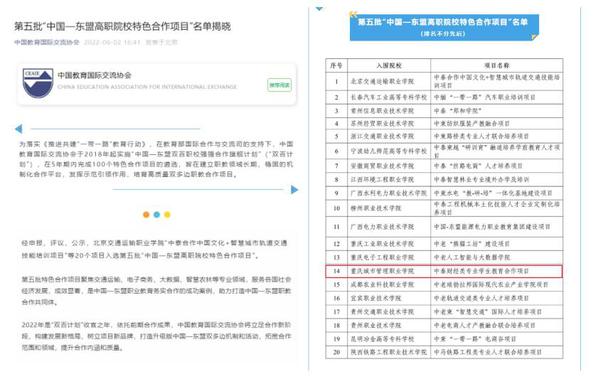Click the 中国教育国际交流协会 account card name

[x=95, y=75]
